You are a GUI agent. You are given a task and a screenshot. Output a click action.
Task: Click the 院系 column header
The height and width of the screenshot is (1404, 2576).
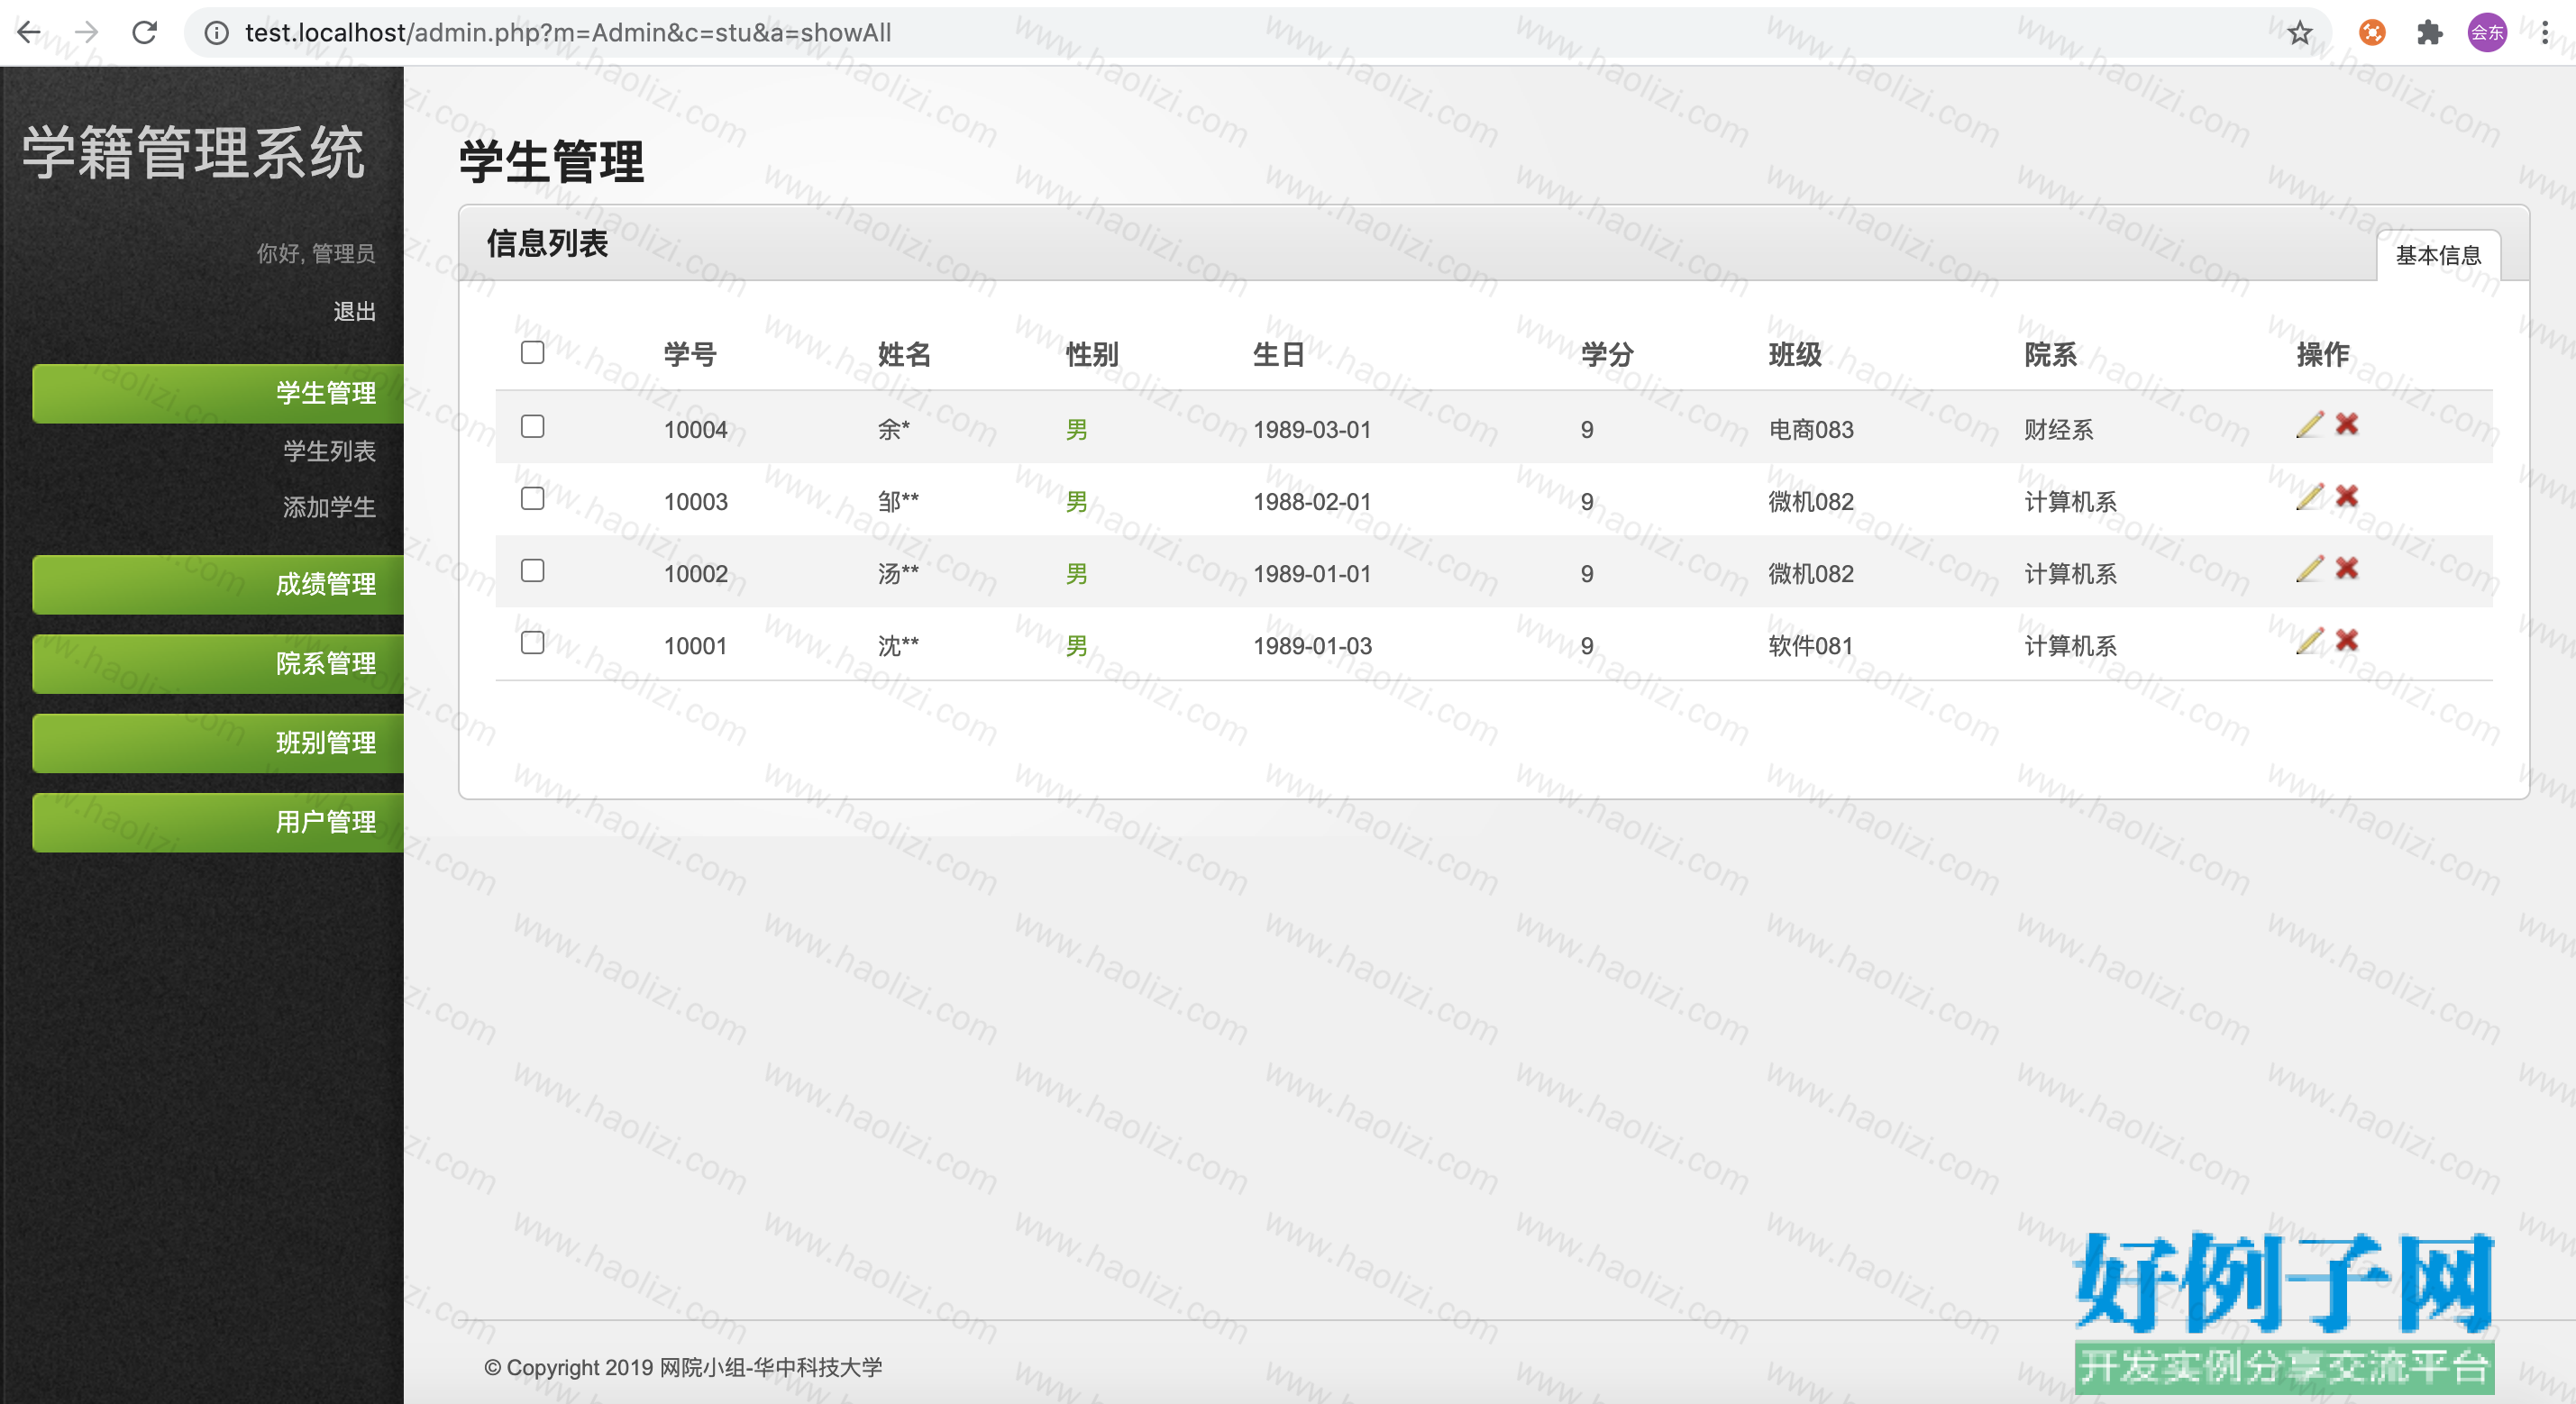coord(2051,355)
